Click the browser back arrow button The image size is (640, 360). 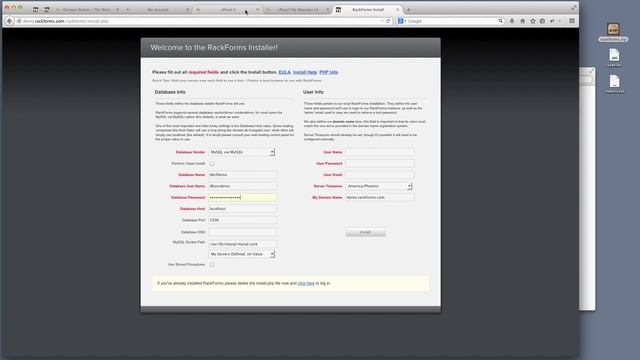[x=10, y=21]
